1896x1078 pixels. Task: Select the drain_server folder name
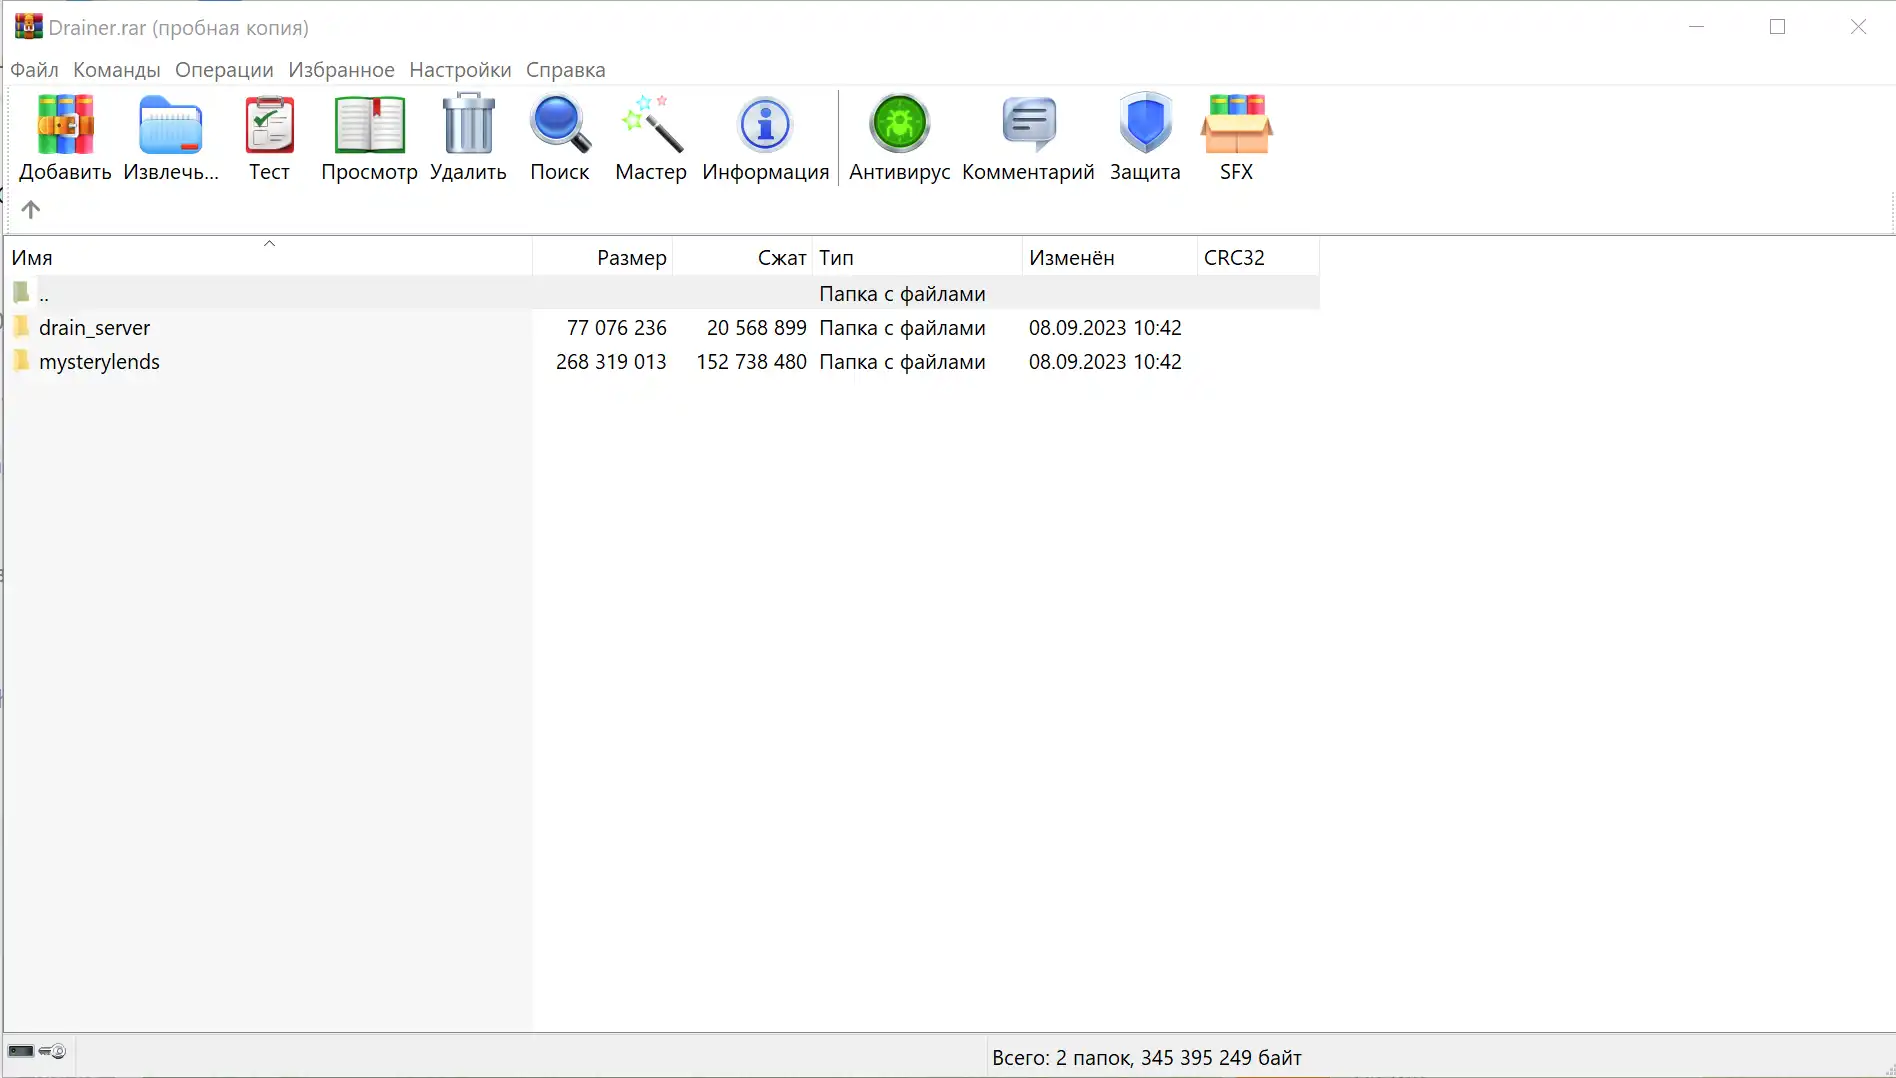[94, 328]
